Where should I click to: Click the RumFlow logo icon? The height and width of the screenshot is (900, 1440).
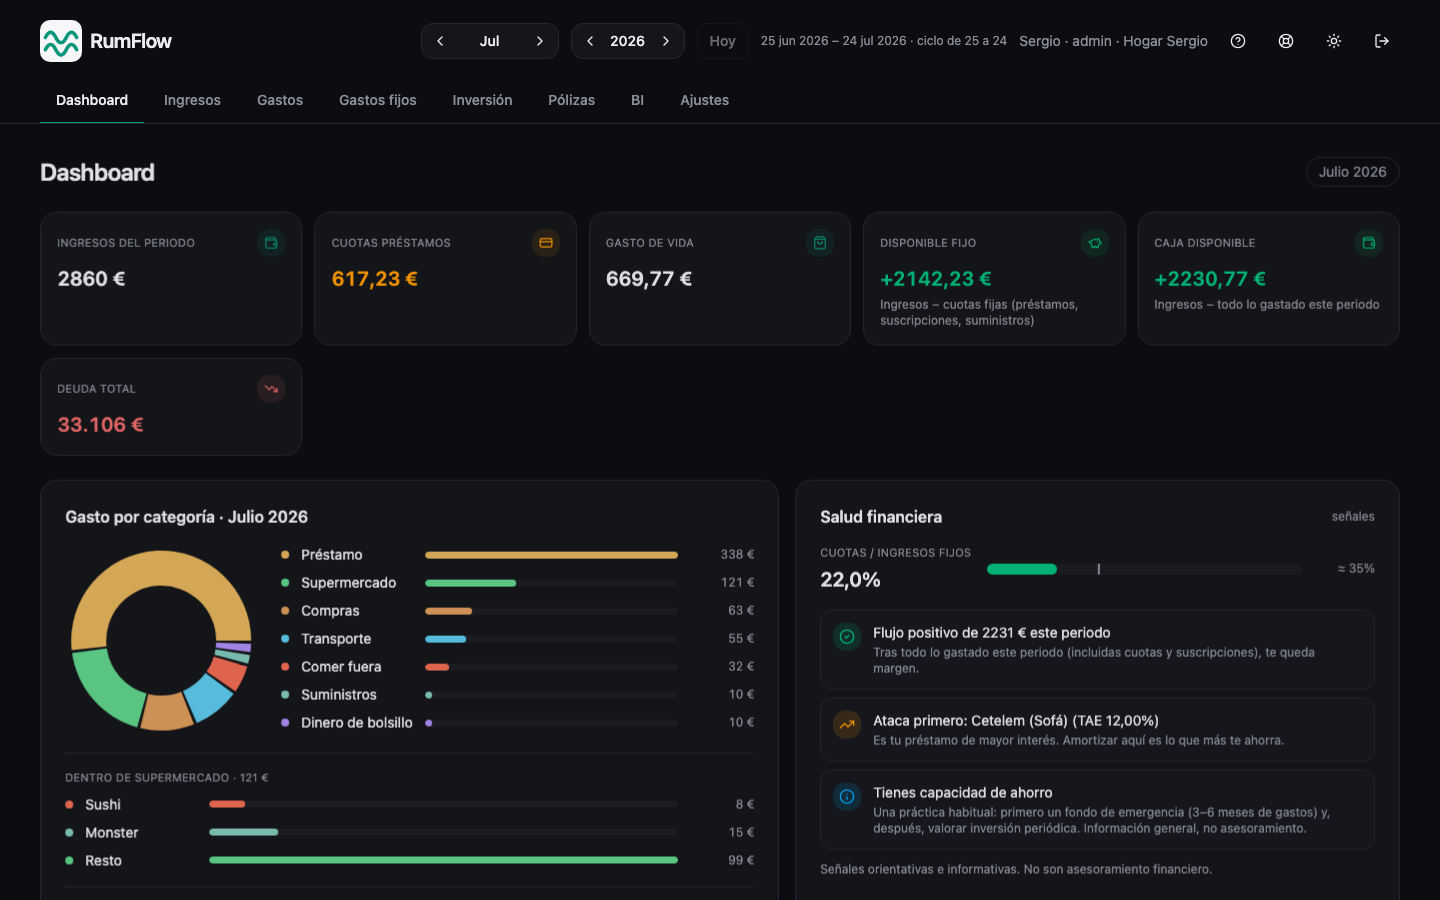point(61,41)
